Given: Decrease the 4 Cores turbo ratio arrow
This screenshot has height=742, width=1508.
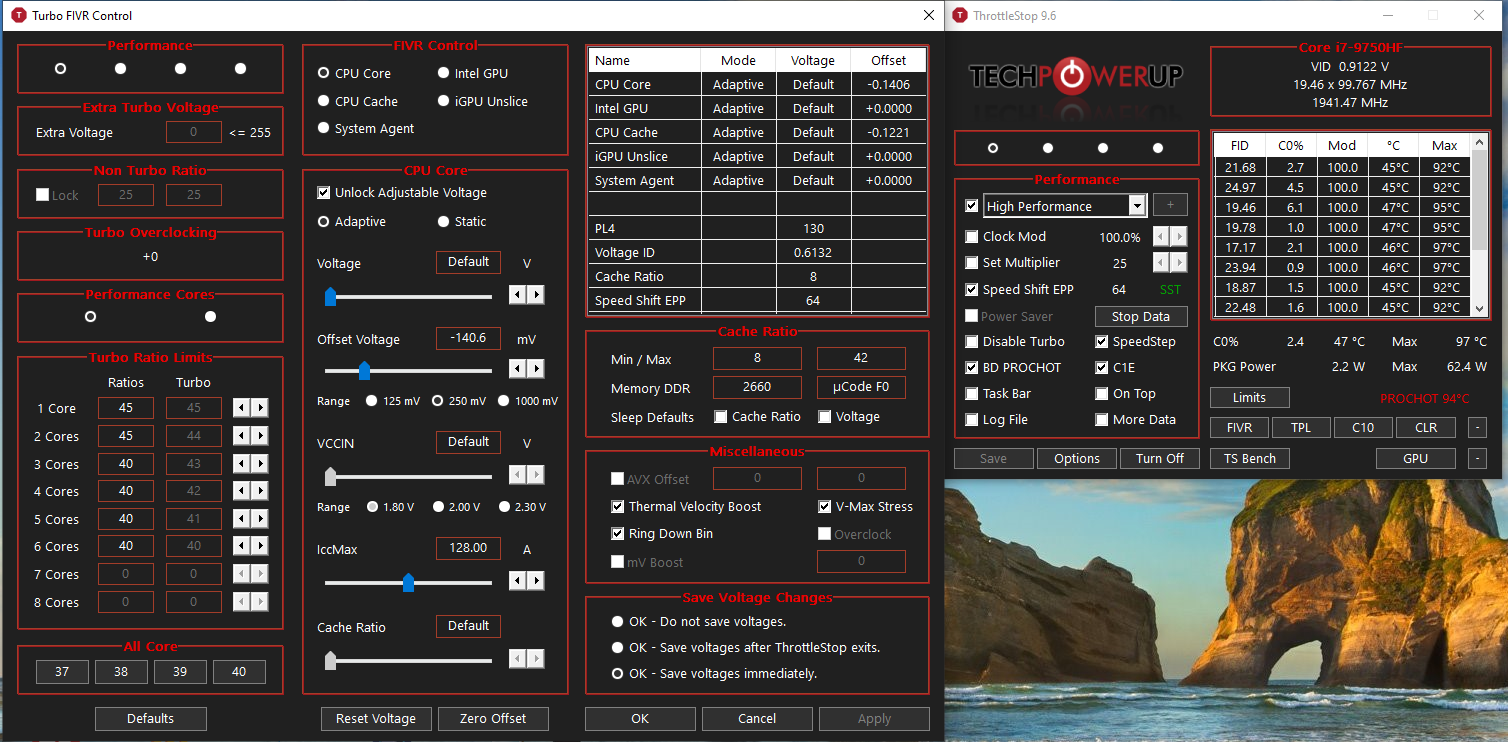Looking at the screenshot, I should point(242,491).
